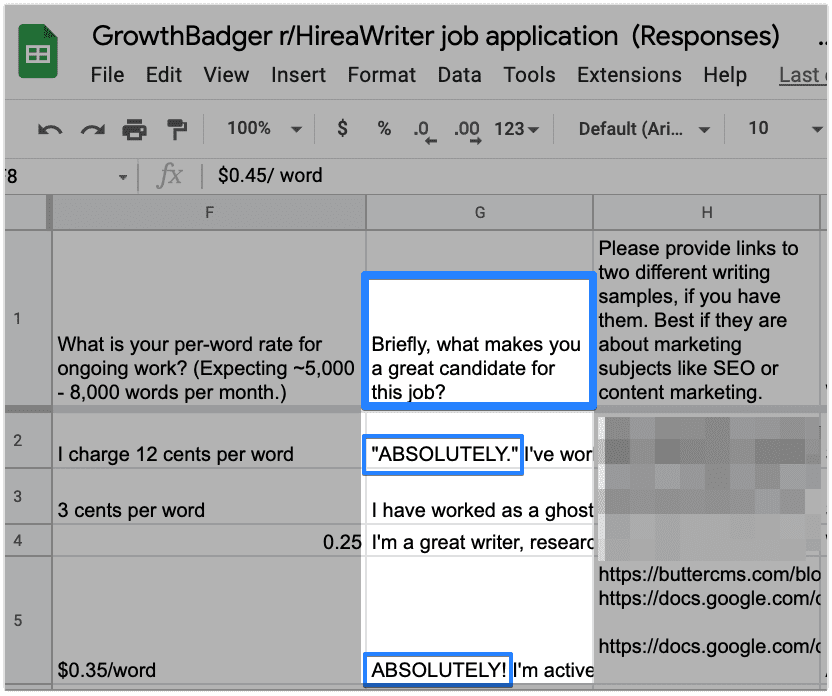
Task: Click the formula bar containing $0.45/ word
Action: coord(500,176)
